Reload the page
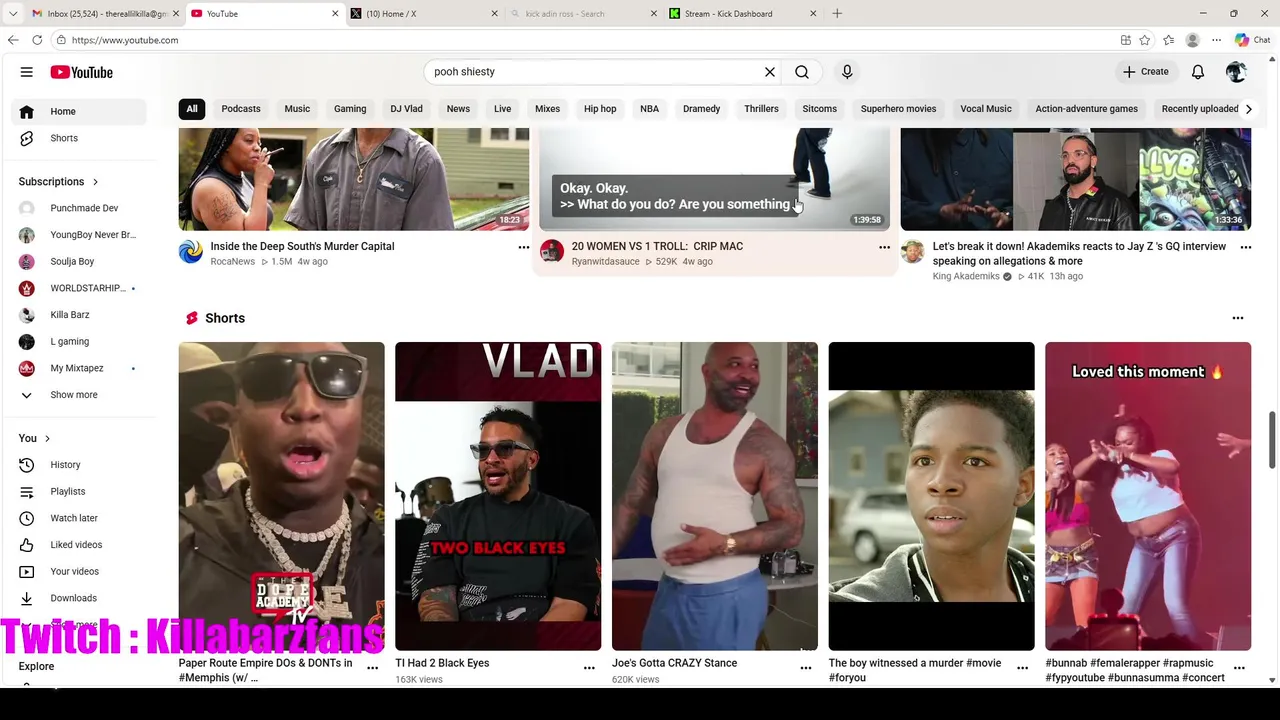Image resolution: width=1280 pixels, height=720 pixels. [x=37, y=40]
